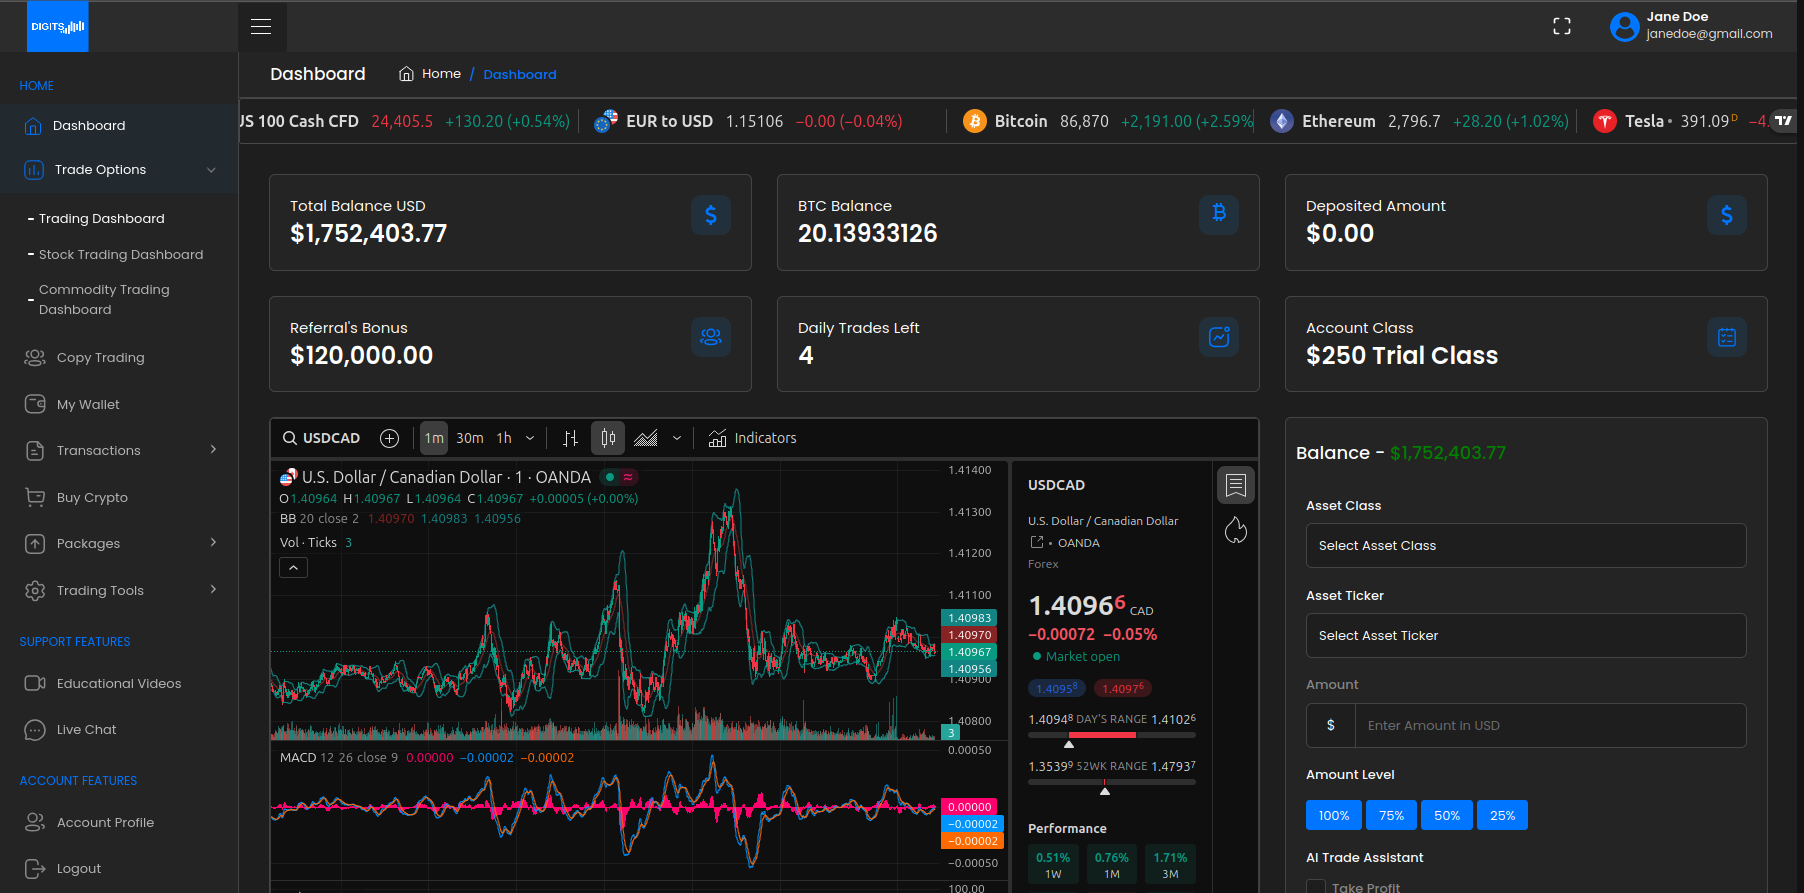The image size is (1804, 893).
Task: Click the day's range slider bar
Action: click(x=1112, y=735)
